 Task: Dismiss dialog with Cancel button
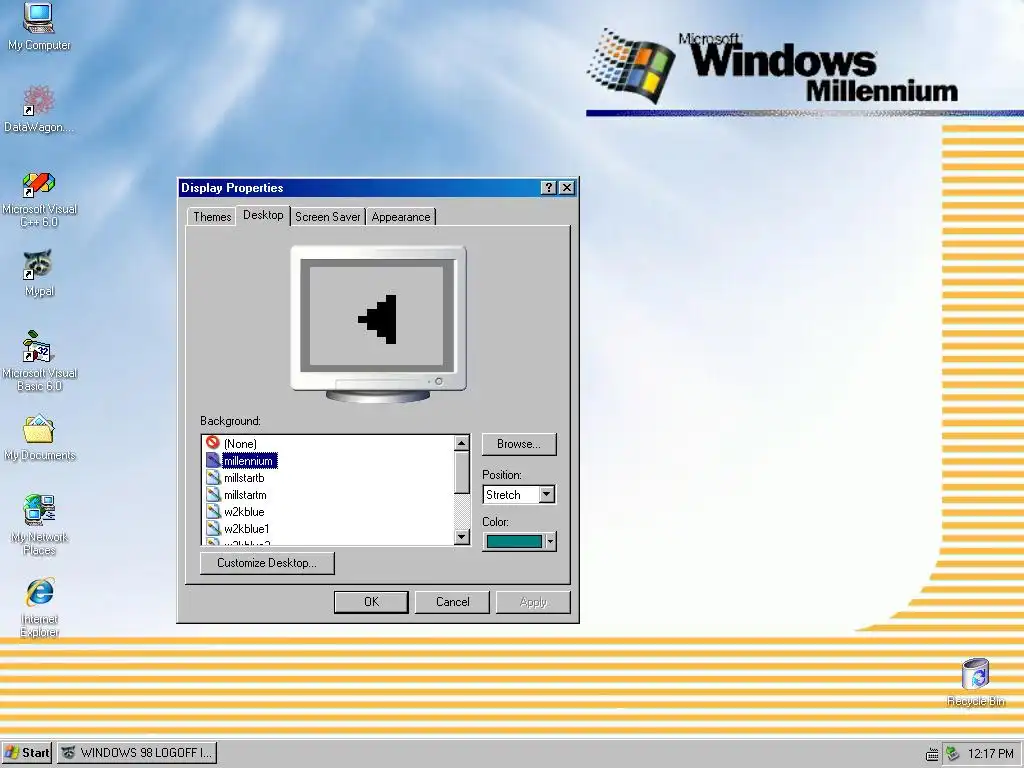(452, 602)
